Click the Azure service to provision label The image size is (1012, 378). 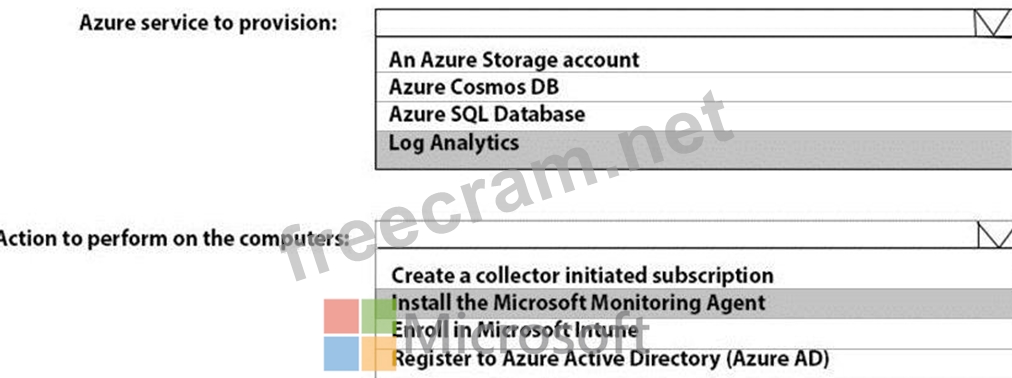pos(208,24)
